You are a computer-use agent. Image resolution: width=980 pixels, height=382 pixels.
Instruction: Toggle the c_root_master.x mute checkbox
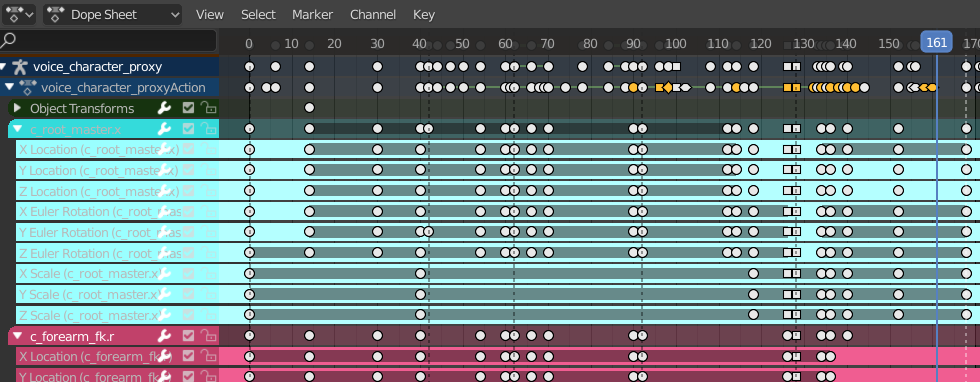point(188,129)
